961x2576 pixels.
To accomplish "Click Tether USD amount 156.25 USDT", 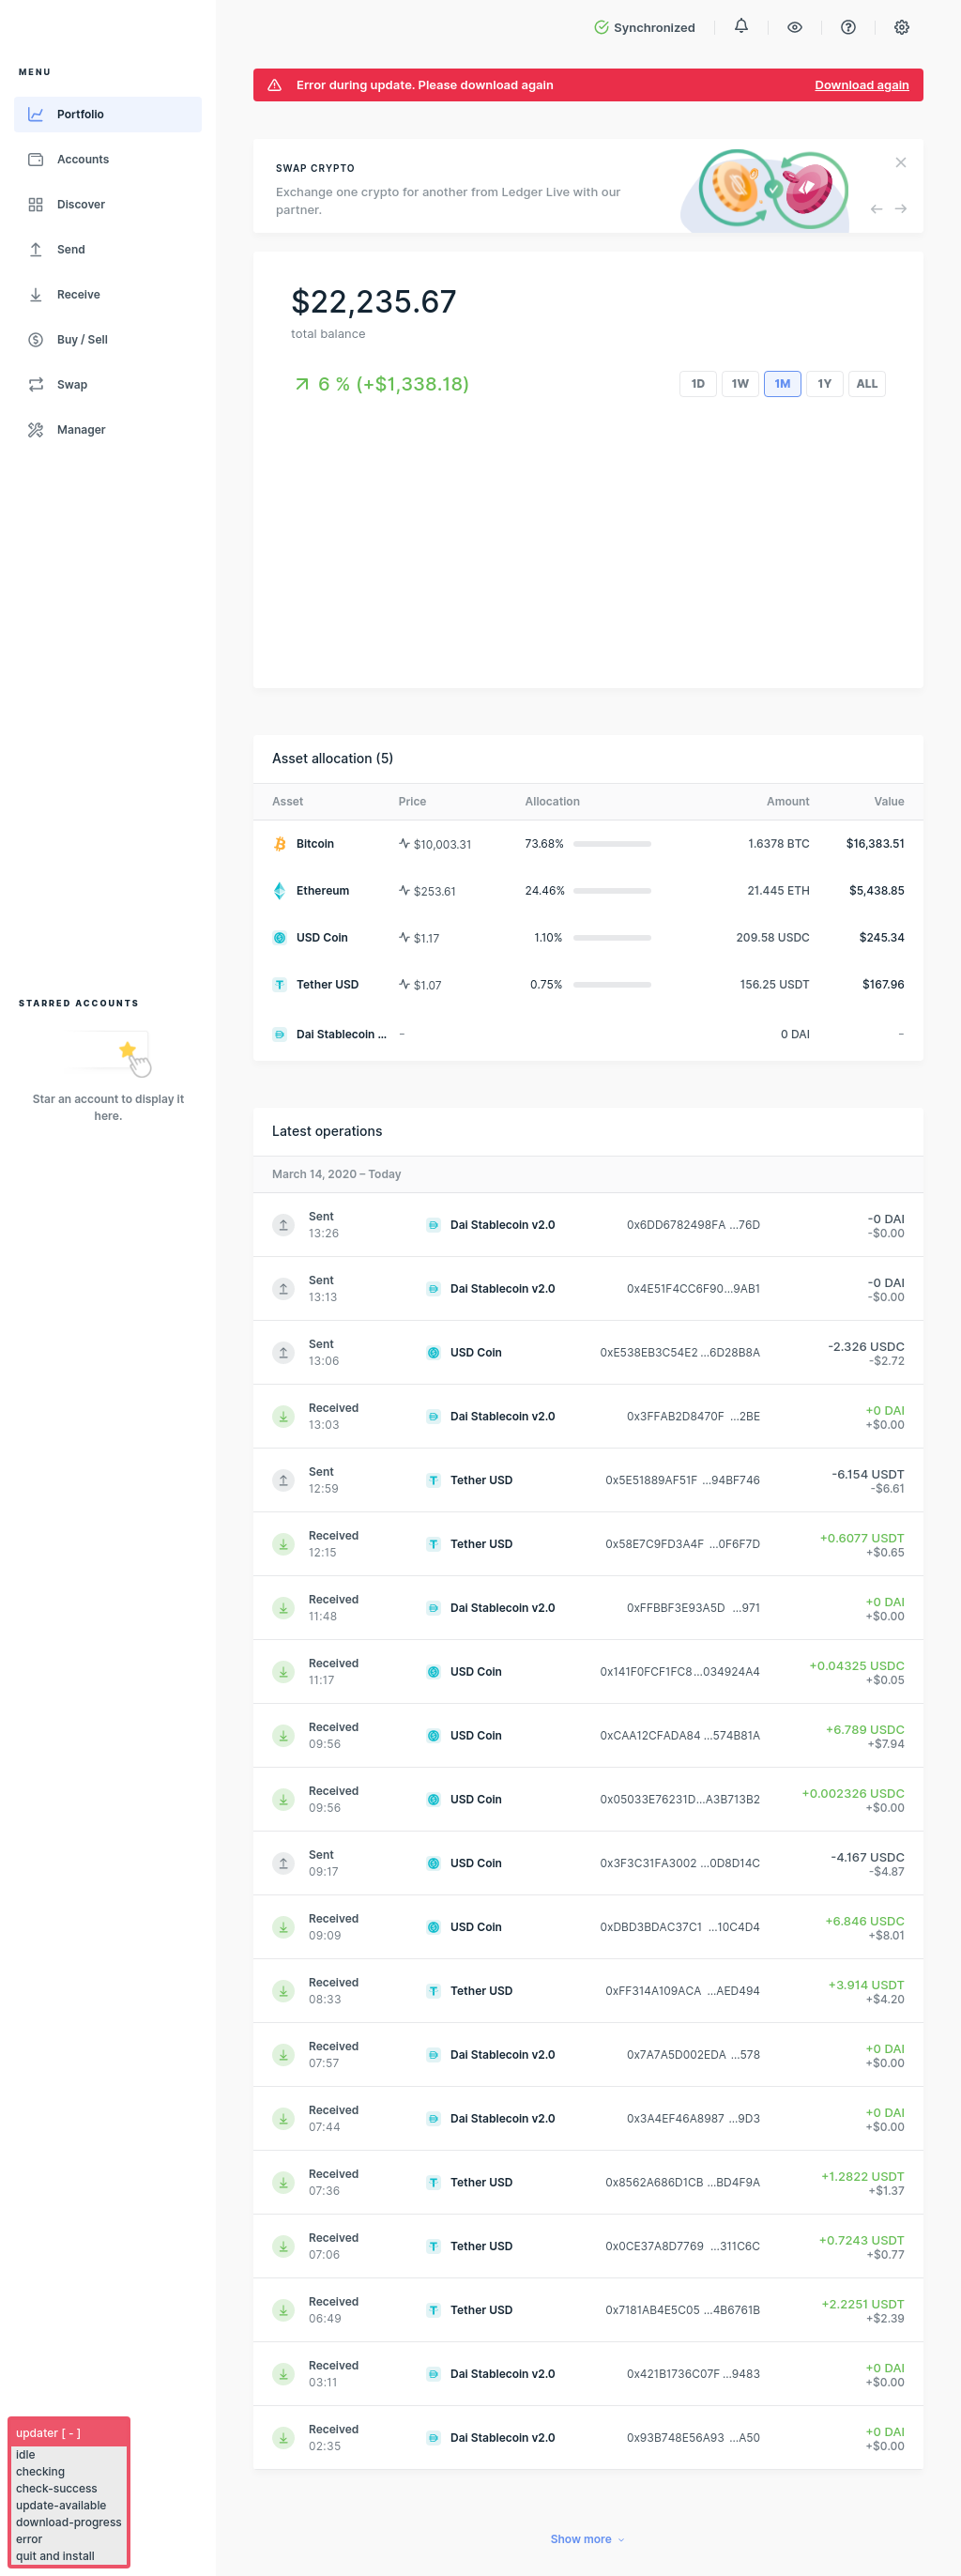I will (x=775, y=985).
